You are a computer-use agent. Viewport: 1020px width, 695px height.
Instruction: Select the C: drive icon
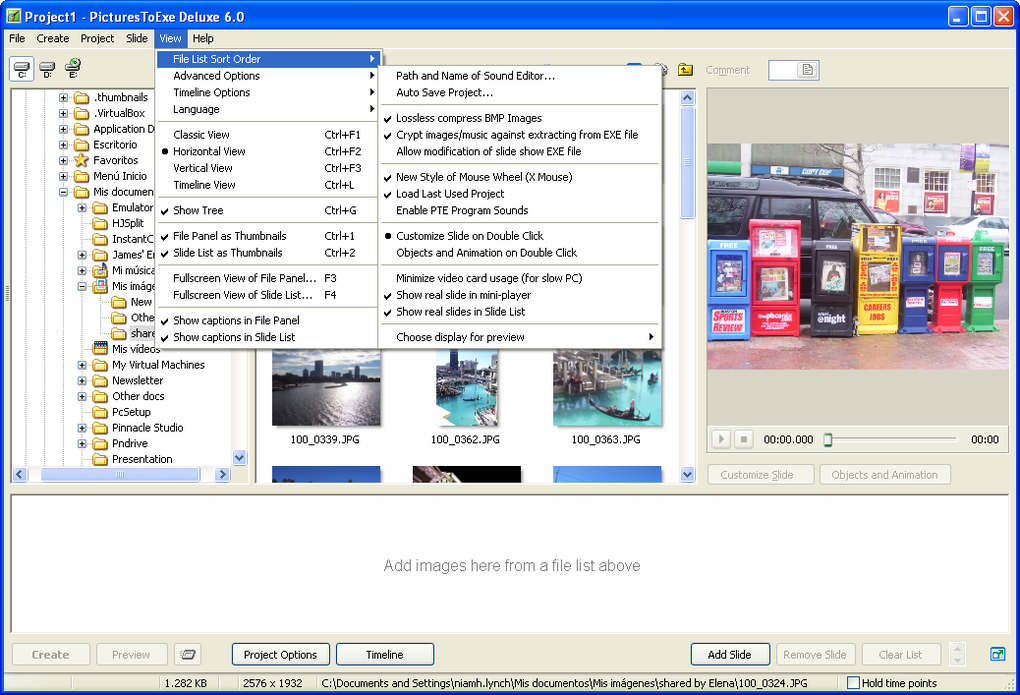tap(21, 68)
